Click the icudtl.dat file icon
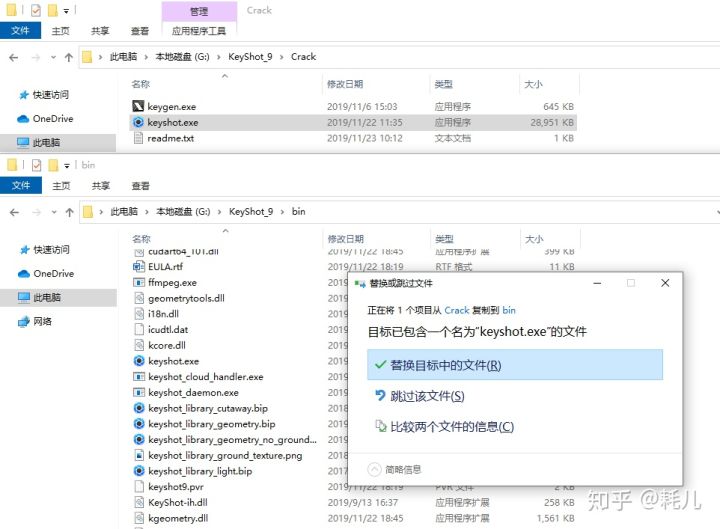This screenshot has height=529, width=720. tap(139, 329)
